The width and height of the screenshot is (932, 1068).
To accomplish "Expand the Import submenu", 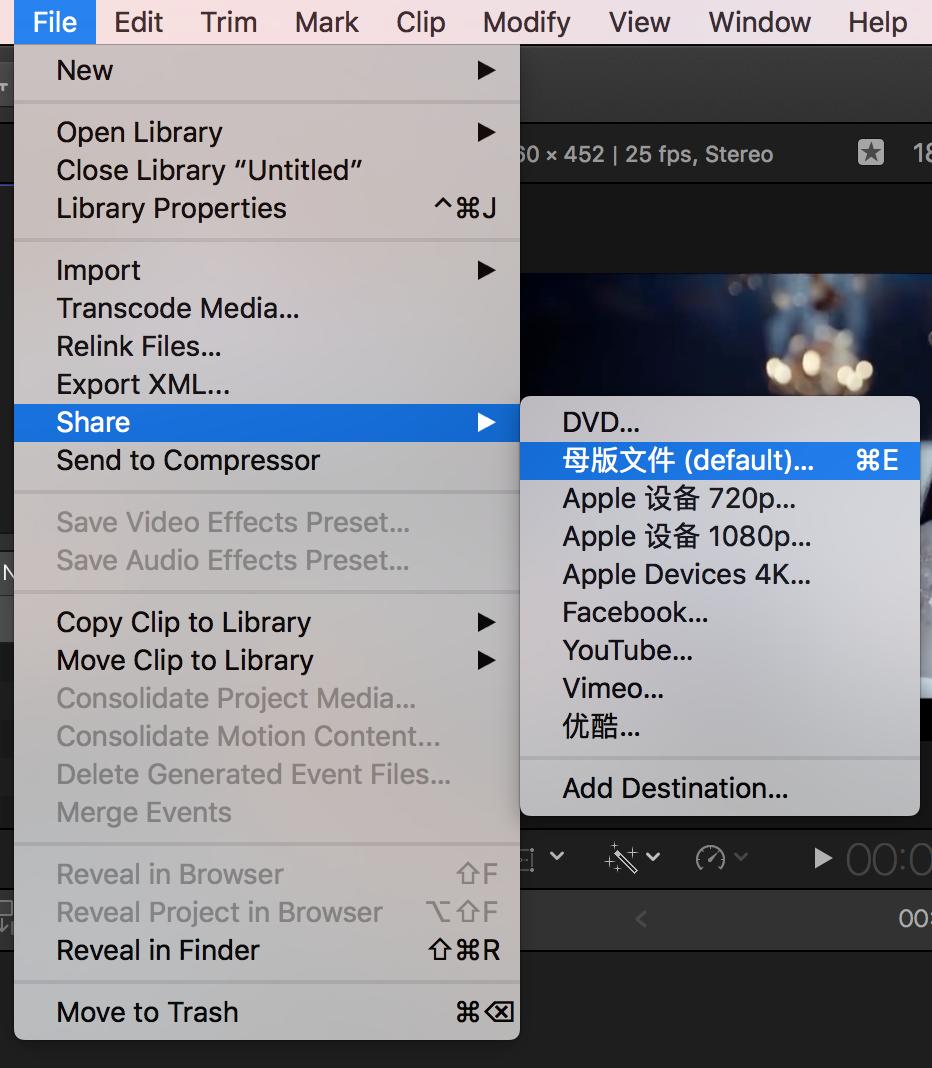I will (x=266, y=270).
